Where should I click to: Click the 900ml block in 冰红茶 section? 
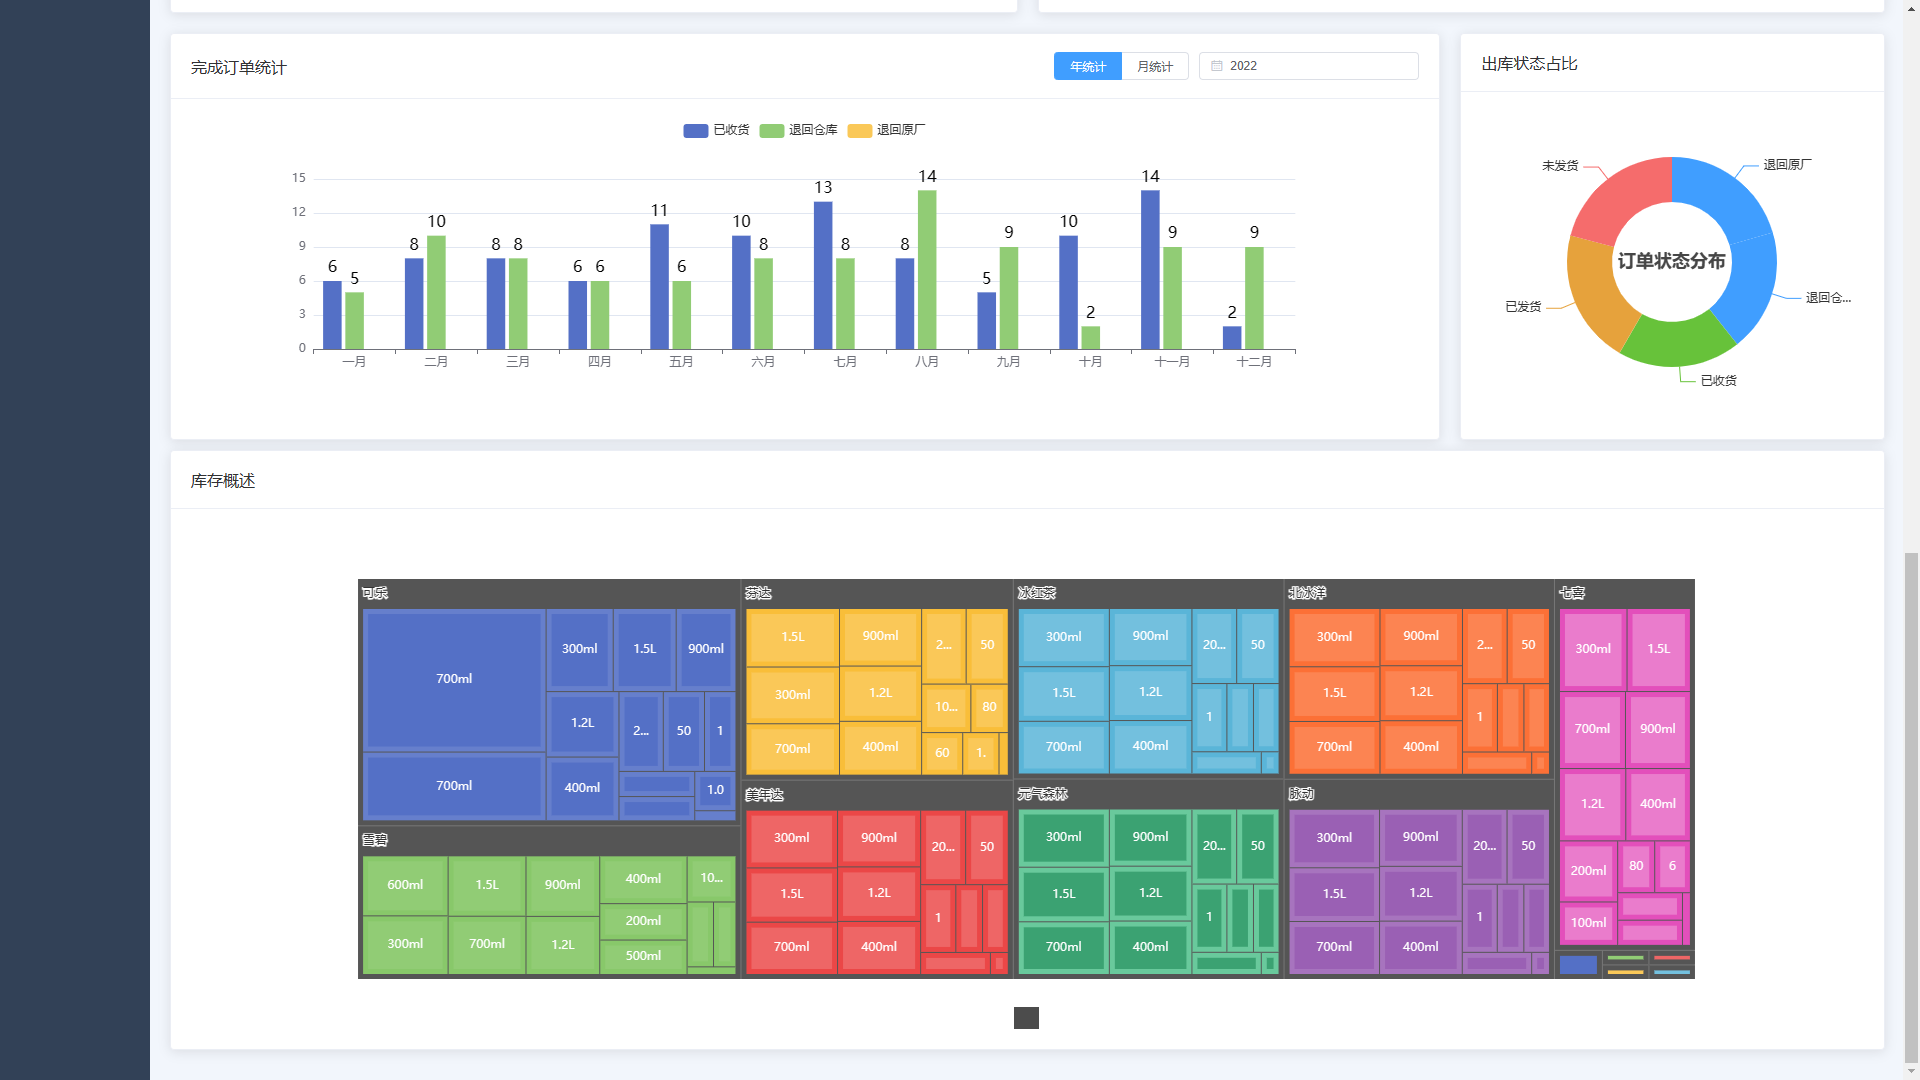pyautogui.click(x=1149, y=635)
